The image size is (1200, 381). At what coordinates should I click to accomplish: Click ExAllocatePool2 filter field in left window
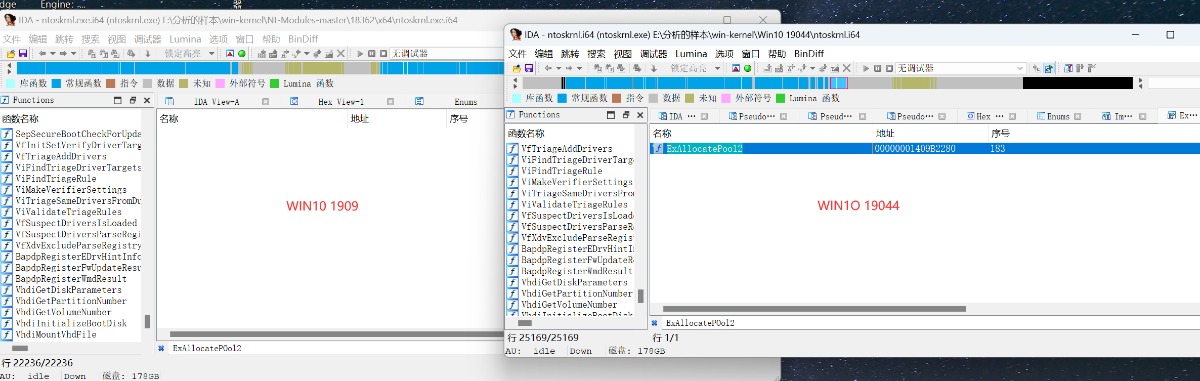tap(335, 348)
